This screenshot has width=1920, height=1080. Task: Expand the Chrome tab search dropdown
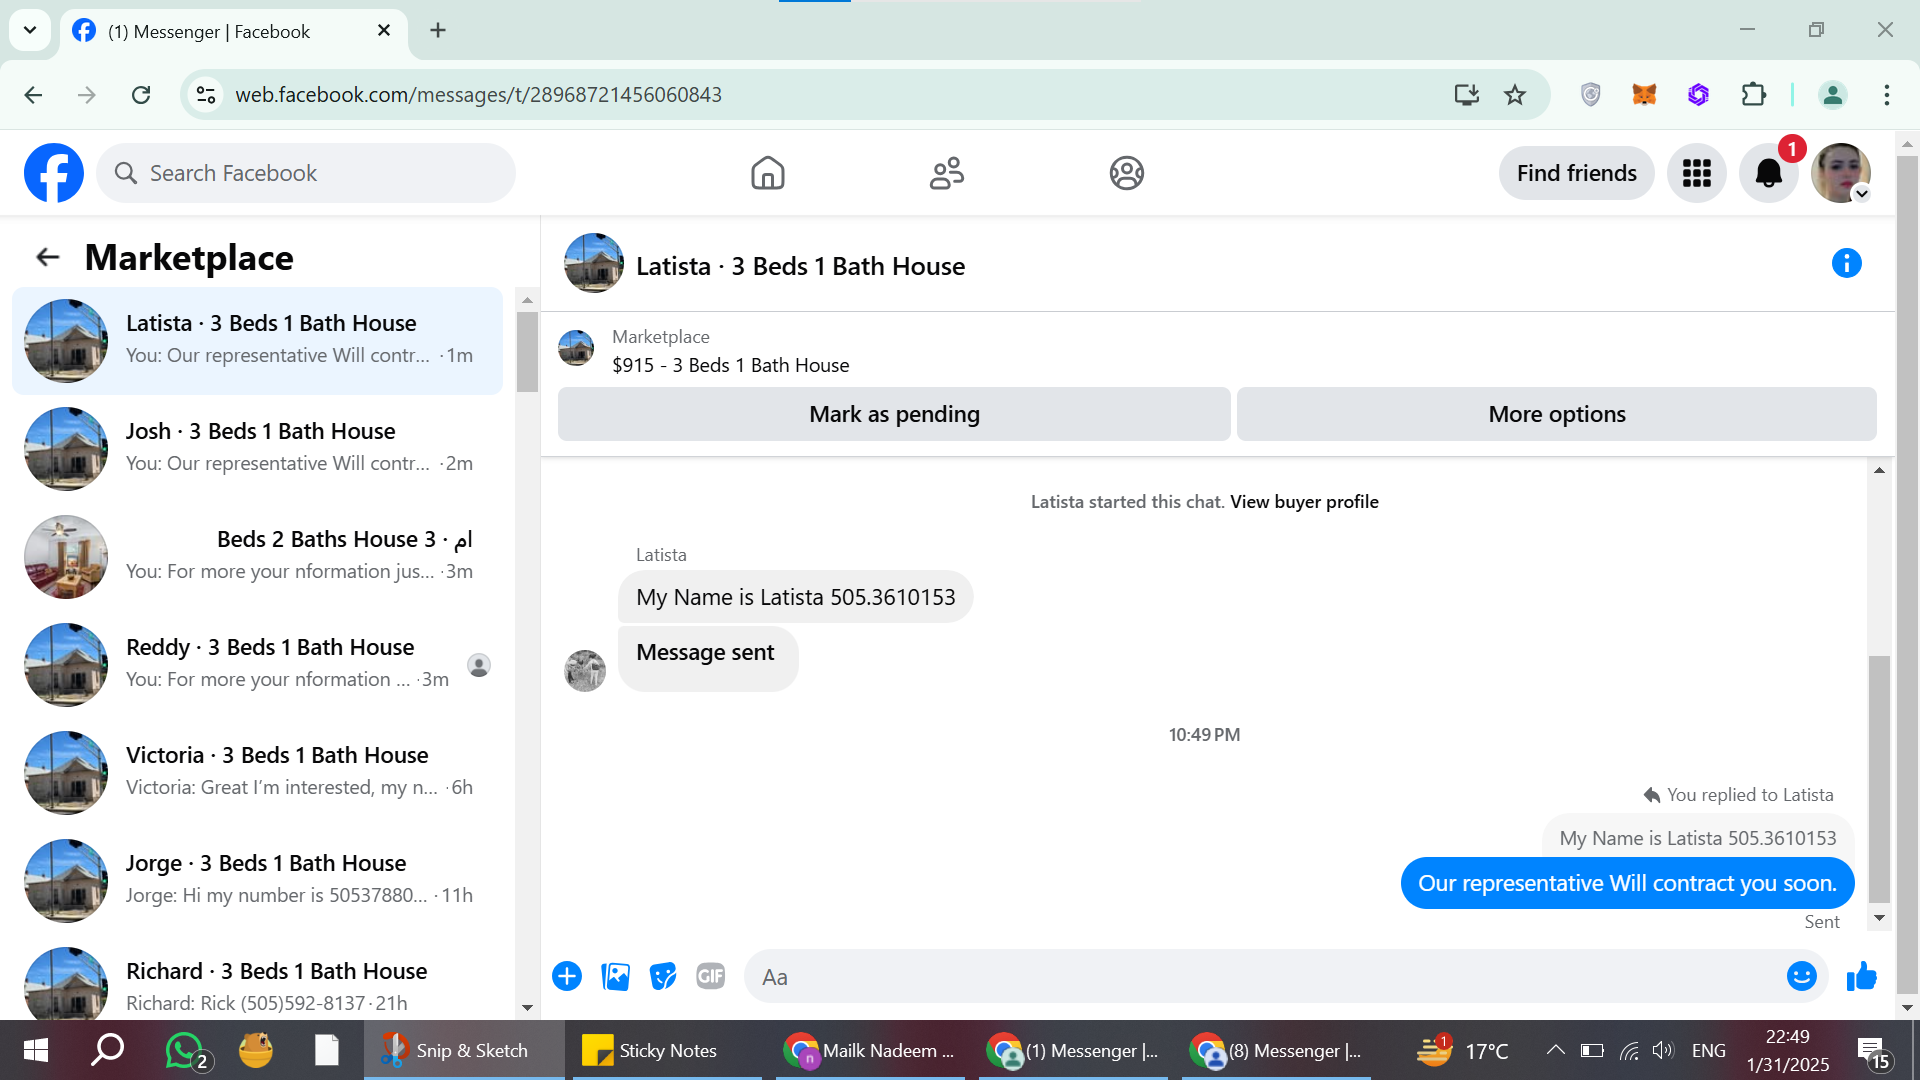[x=30, y=30]
